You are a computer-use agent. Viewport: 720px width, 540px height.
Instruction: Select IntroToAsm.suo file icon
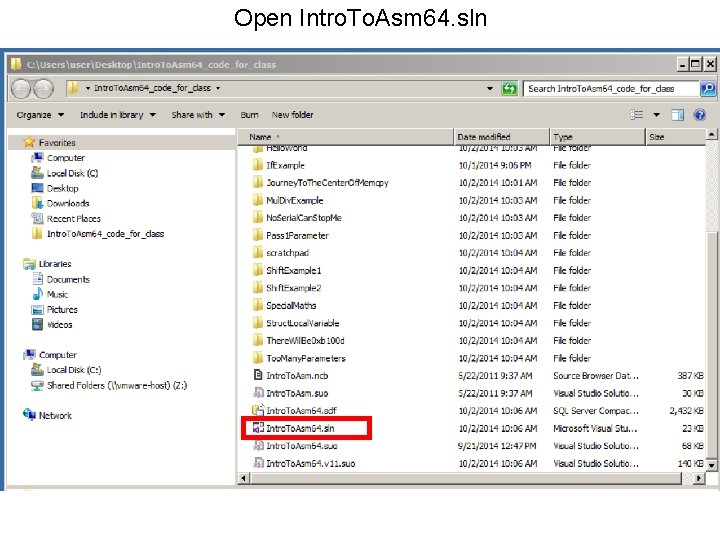pyautogui.click(x=258, y=393)
